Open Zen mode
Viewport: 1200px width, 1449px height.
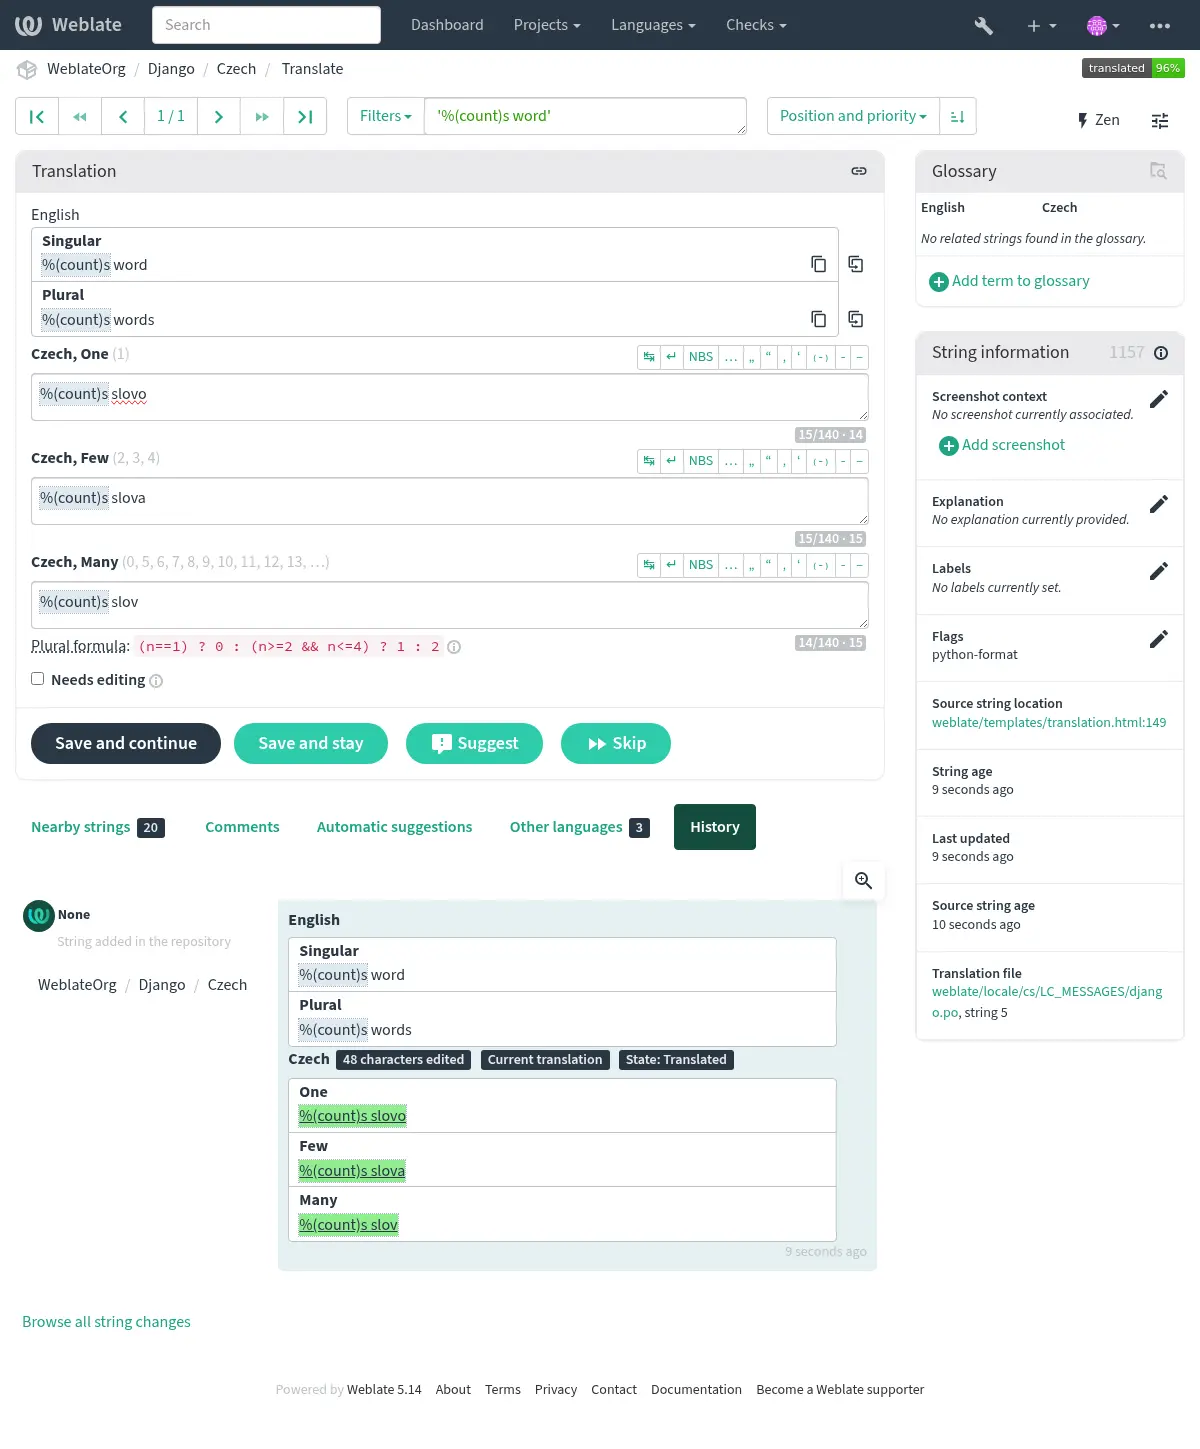coord(1097,120)
